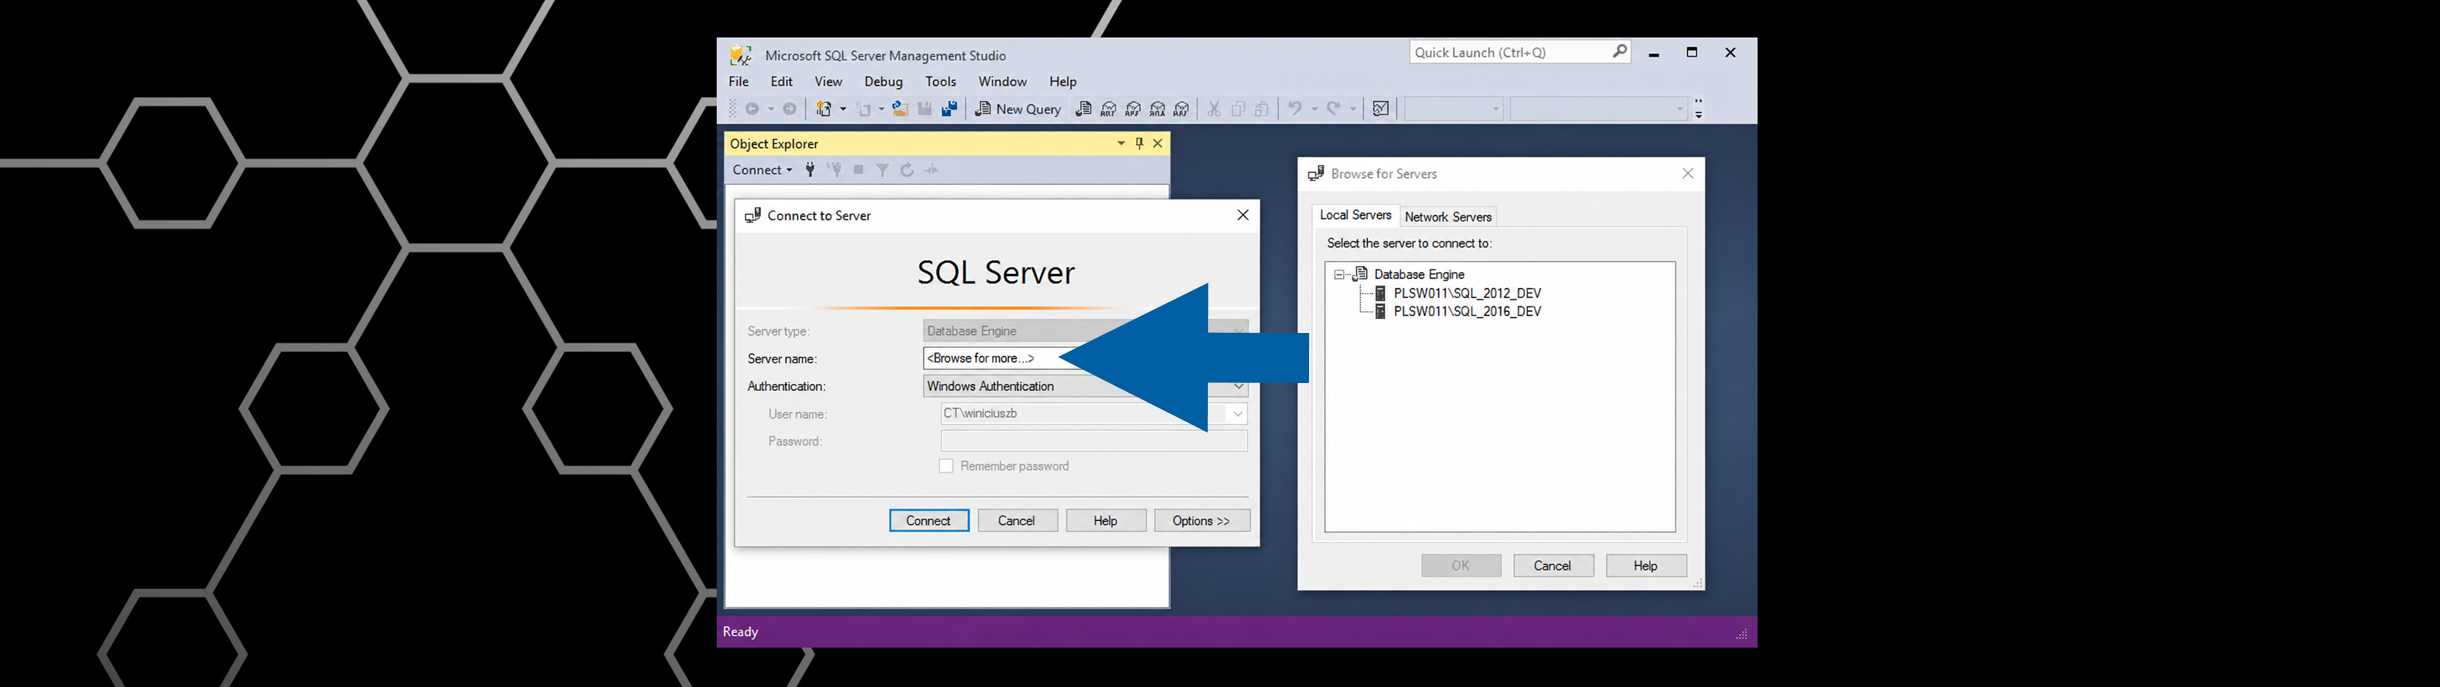Click Help in Connect to Server dialog
Image resolution: width=2440 pixels, height=687 pixels.
pos(1105,521)
